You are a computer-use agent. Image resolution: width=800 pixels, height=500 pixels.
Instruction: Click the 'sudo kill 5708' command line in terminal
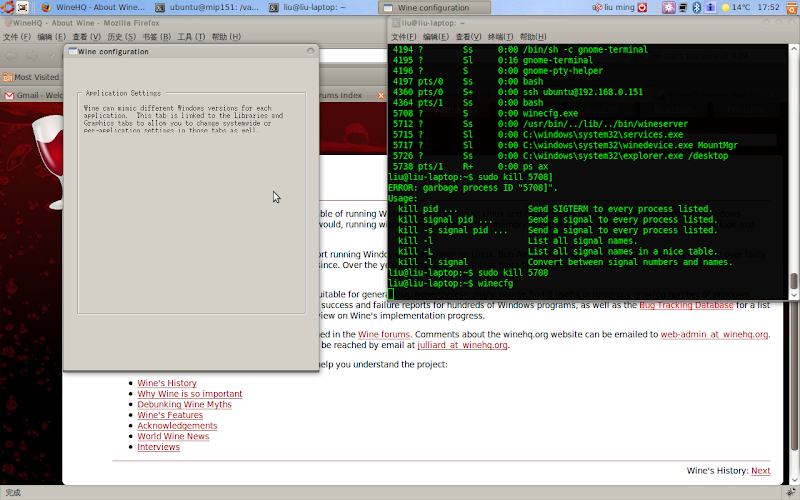468,273
